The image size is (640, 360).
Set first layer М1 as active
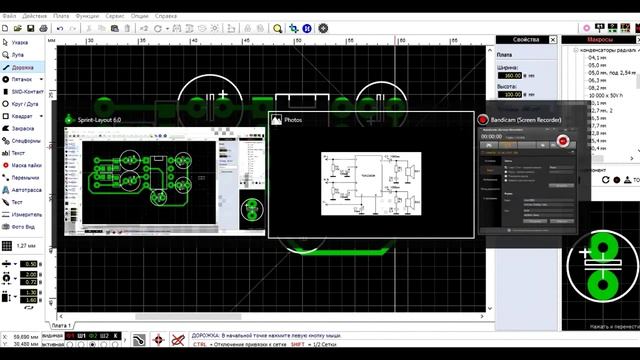(70, 344)
